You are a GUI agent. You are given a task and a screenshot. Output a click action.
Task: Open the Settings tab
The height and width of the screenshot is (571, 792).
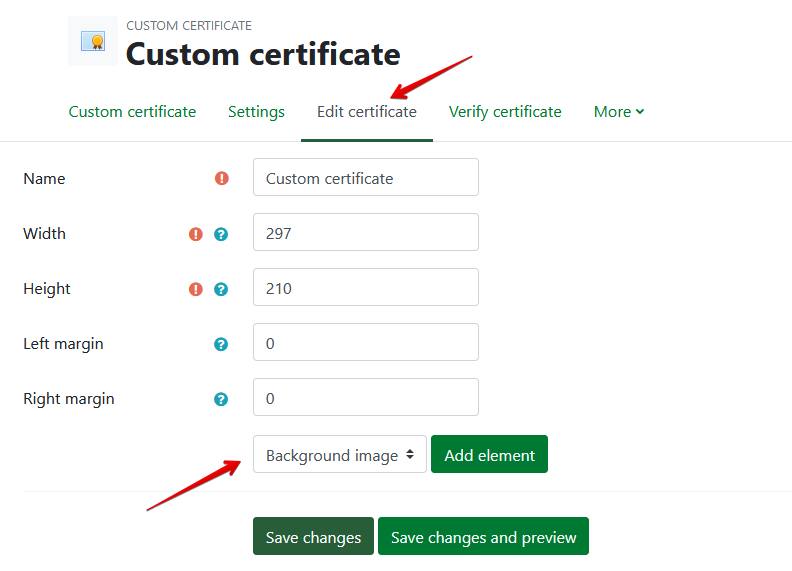[256, 112]
